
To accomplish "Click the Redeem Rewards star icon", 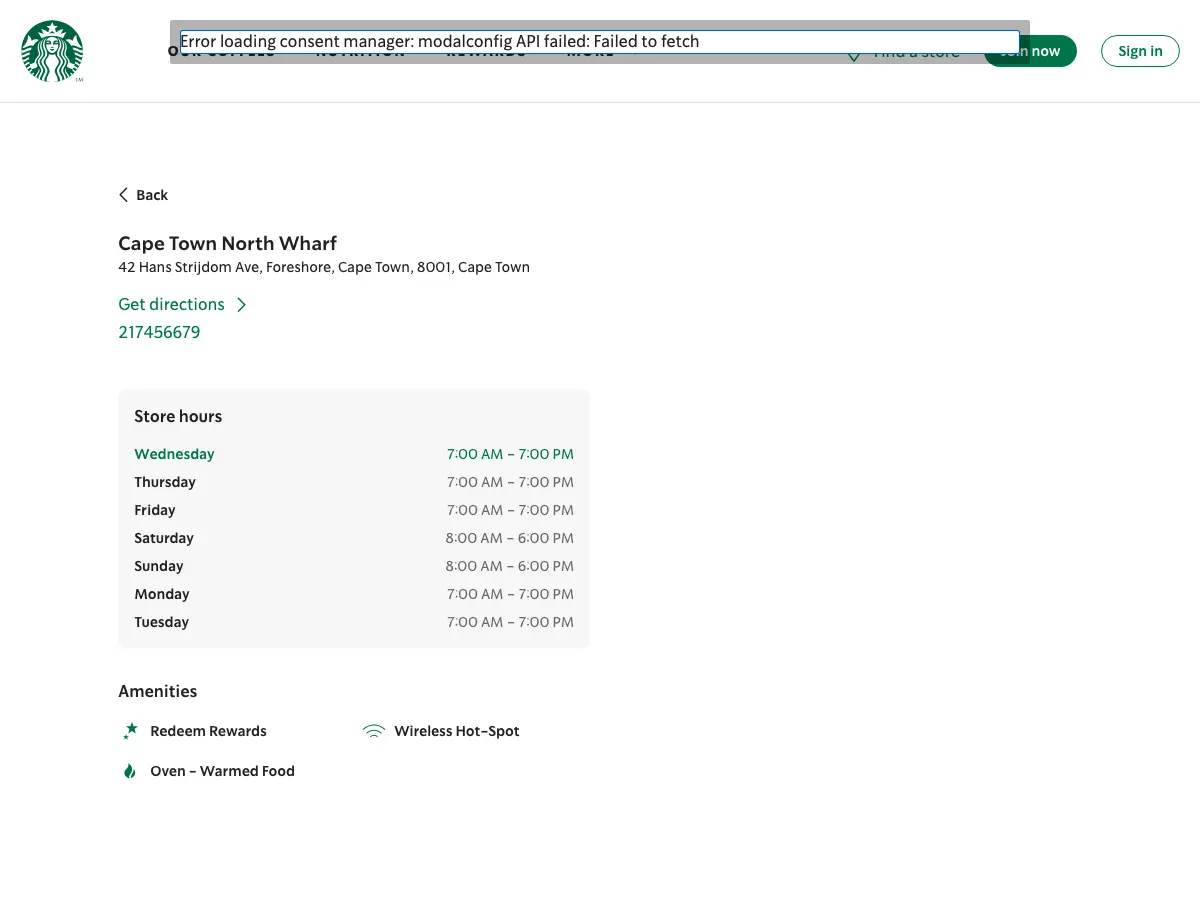I will [130, 731].
